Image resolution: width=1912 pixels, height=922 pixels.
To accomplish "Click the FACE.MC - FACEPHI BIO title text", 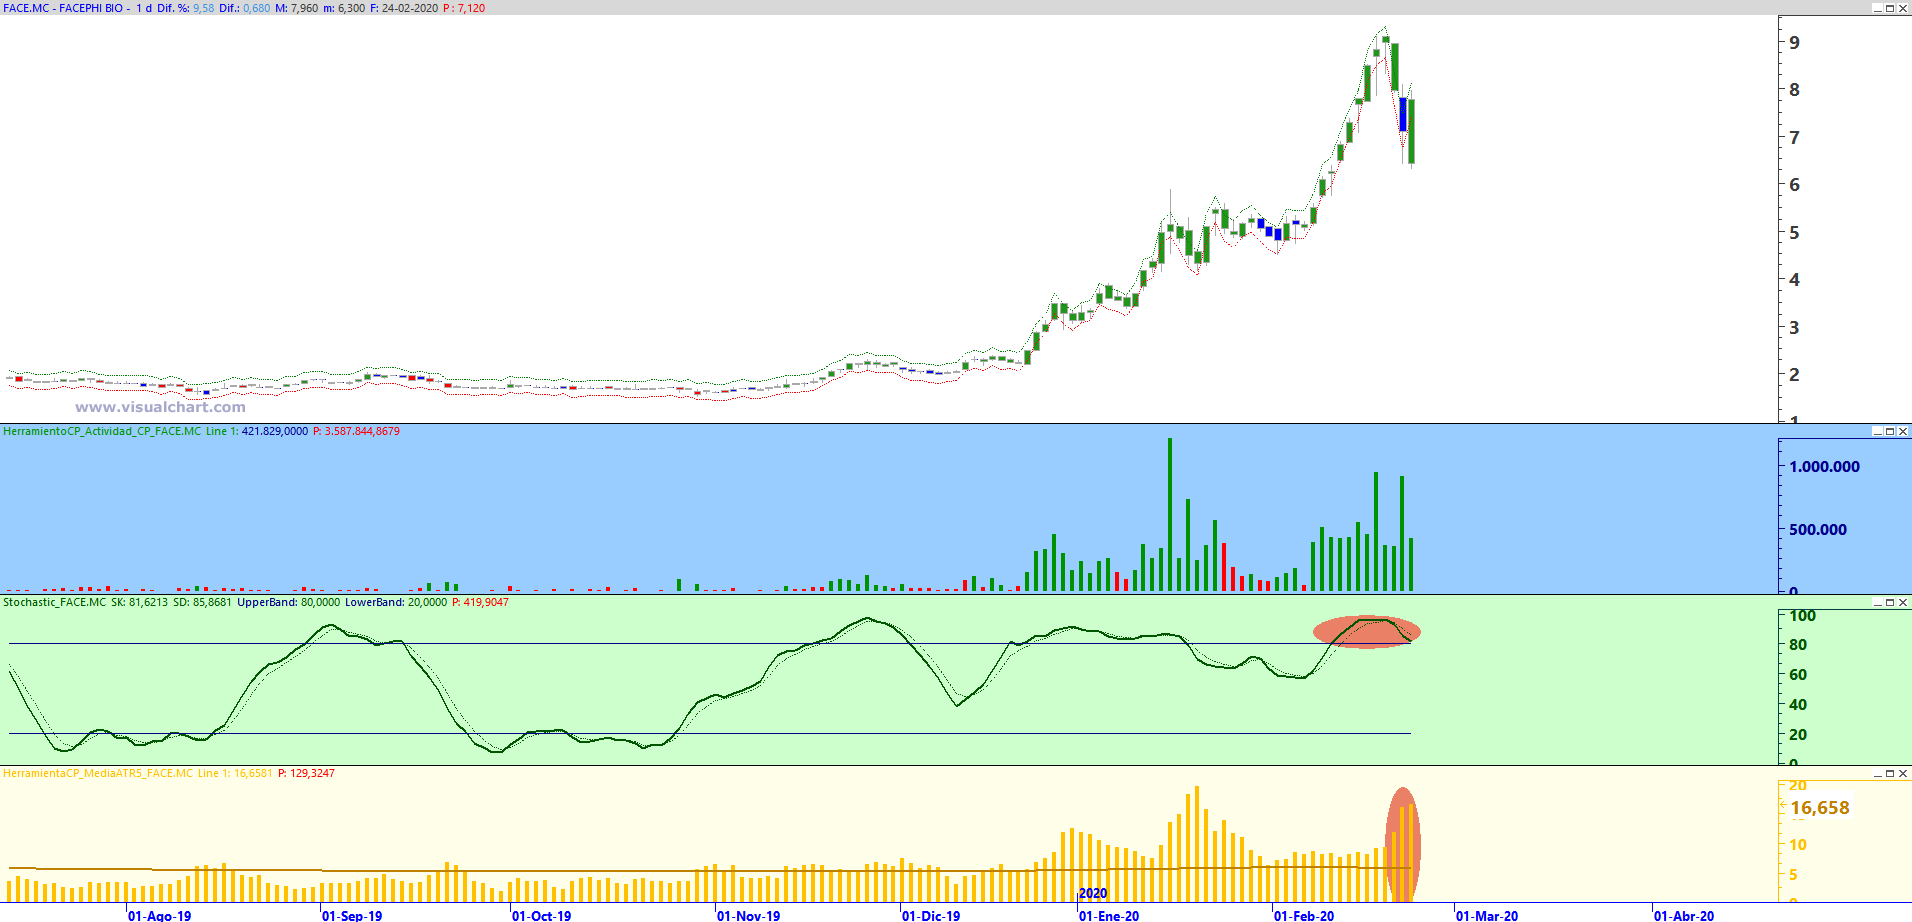I will [x=63, y=8].
